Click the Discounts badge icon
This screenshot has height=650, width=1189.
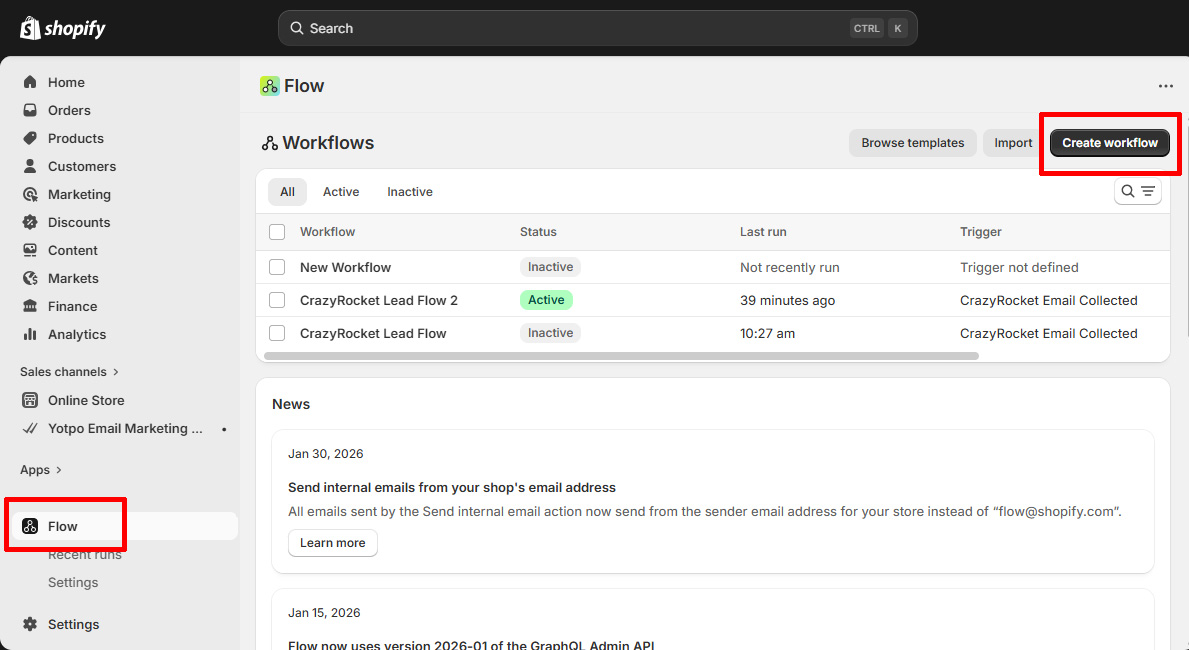pos(30,222)
